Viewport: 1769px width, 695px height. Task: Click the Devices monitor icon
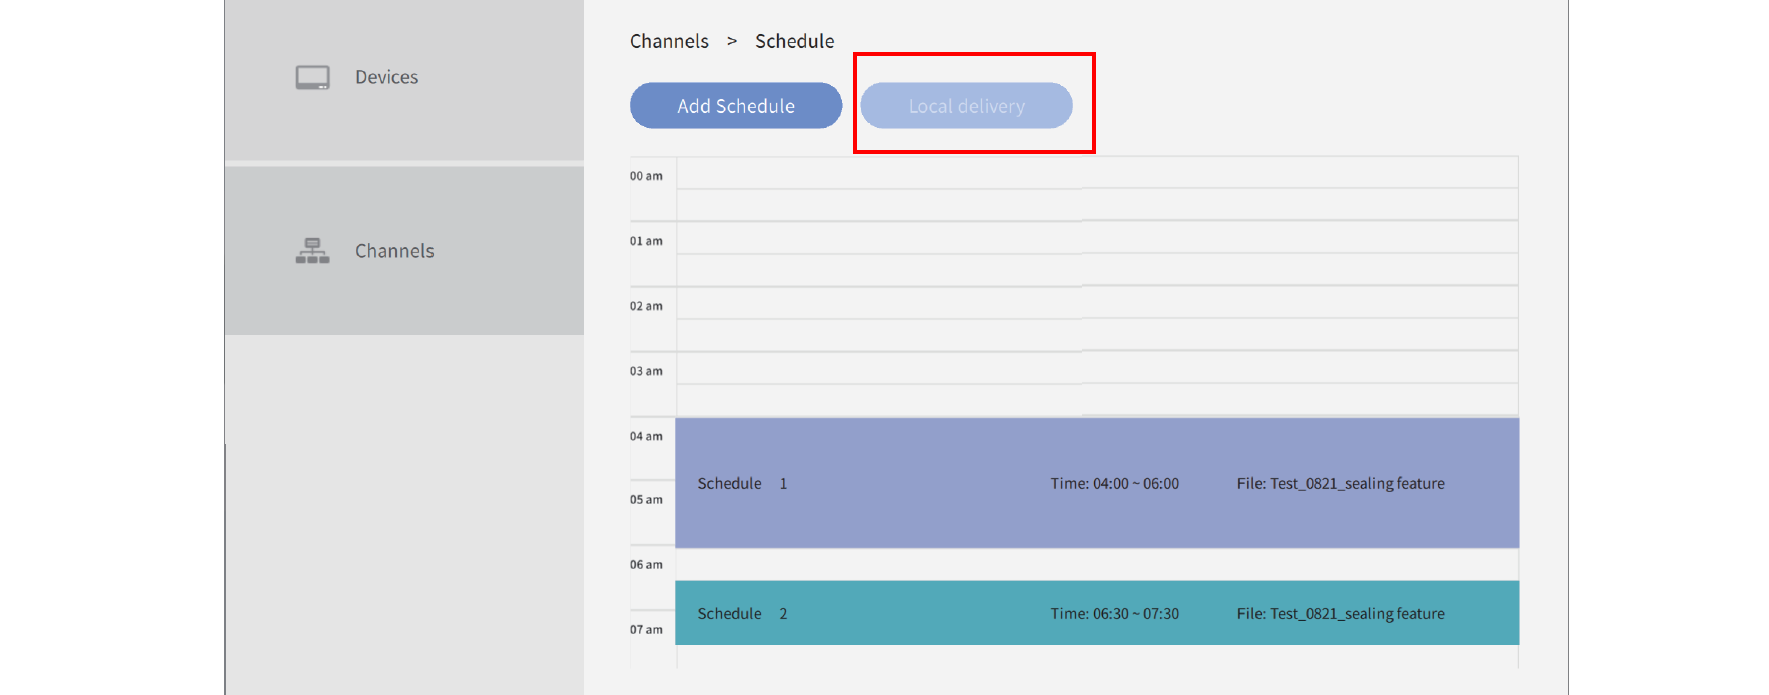(x=312, y=78)
